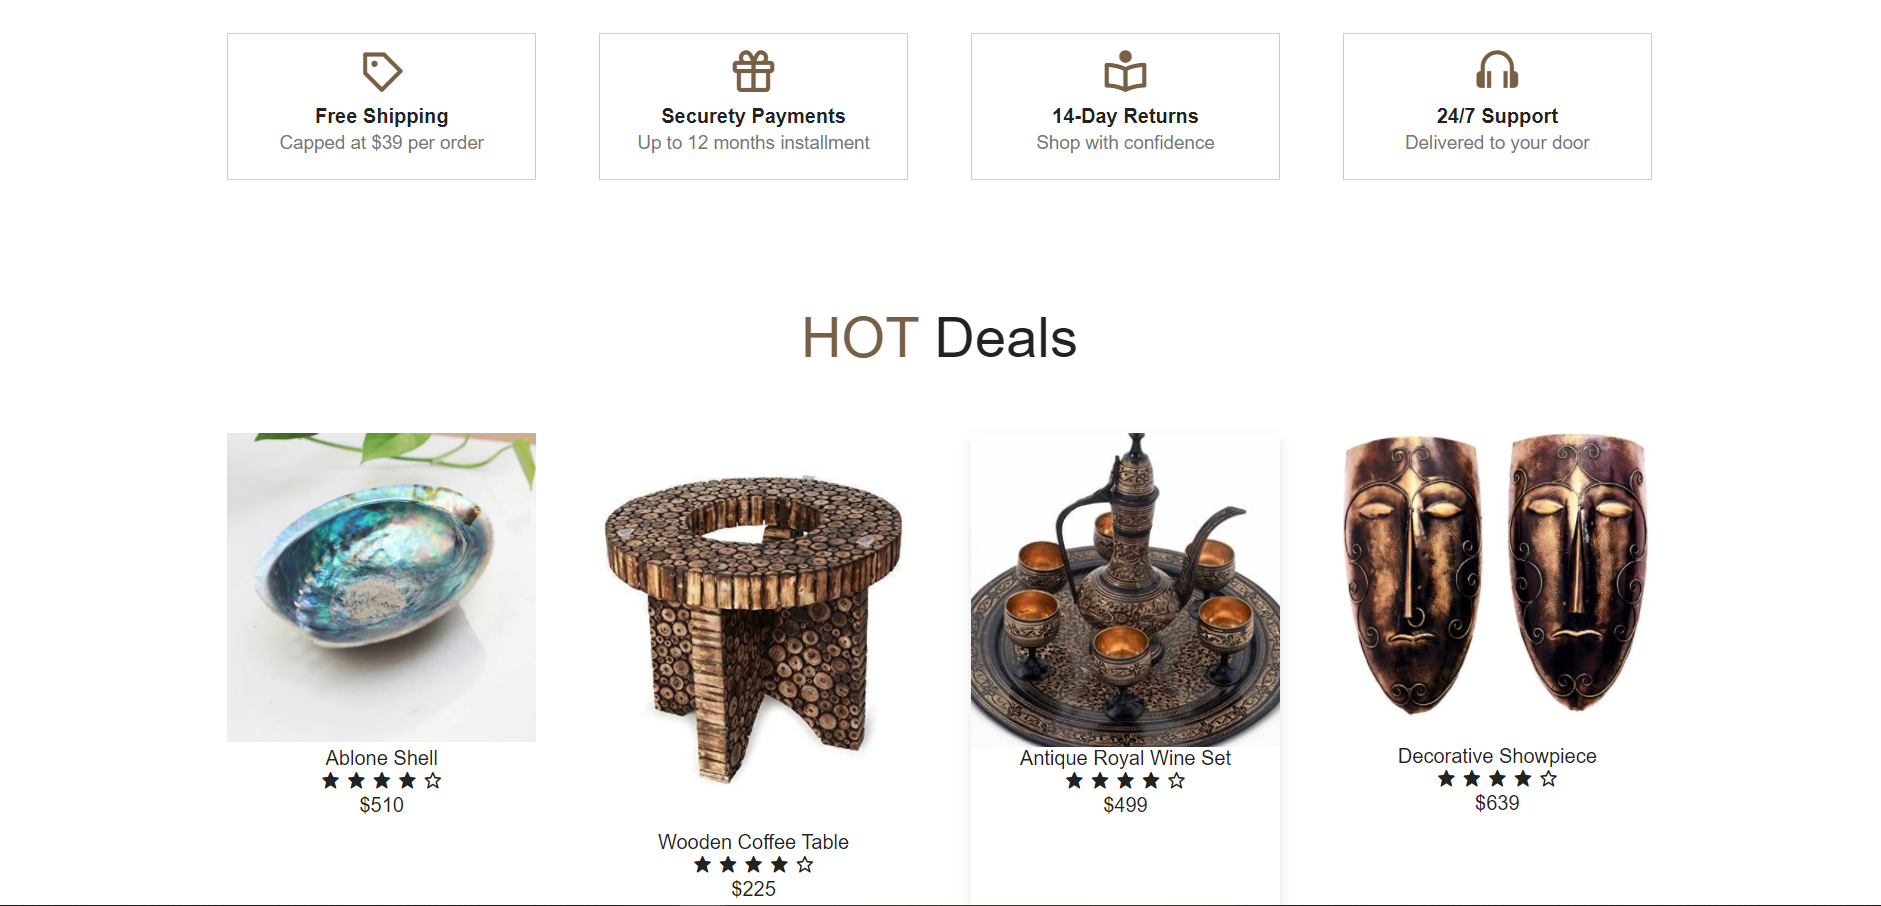Click the Wooden Coffee Table title
The image size is (1881, 906).
(753, 842)
